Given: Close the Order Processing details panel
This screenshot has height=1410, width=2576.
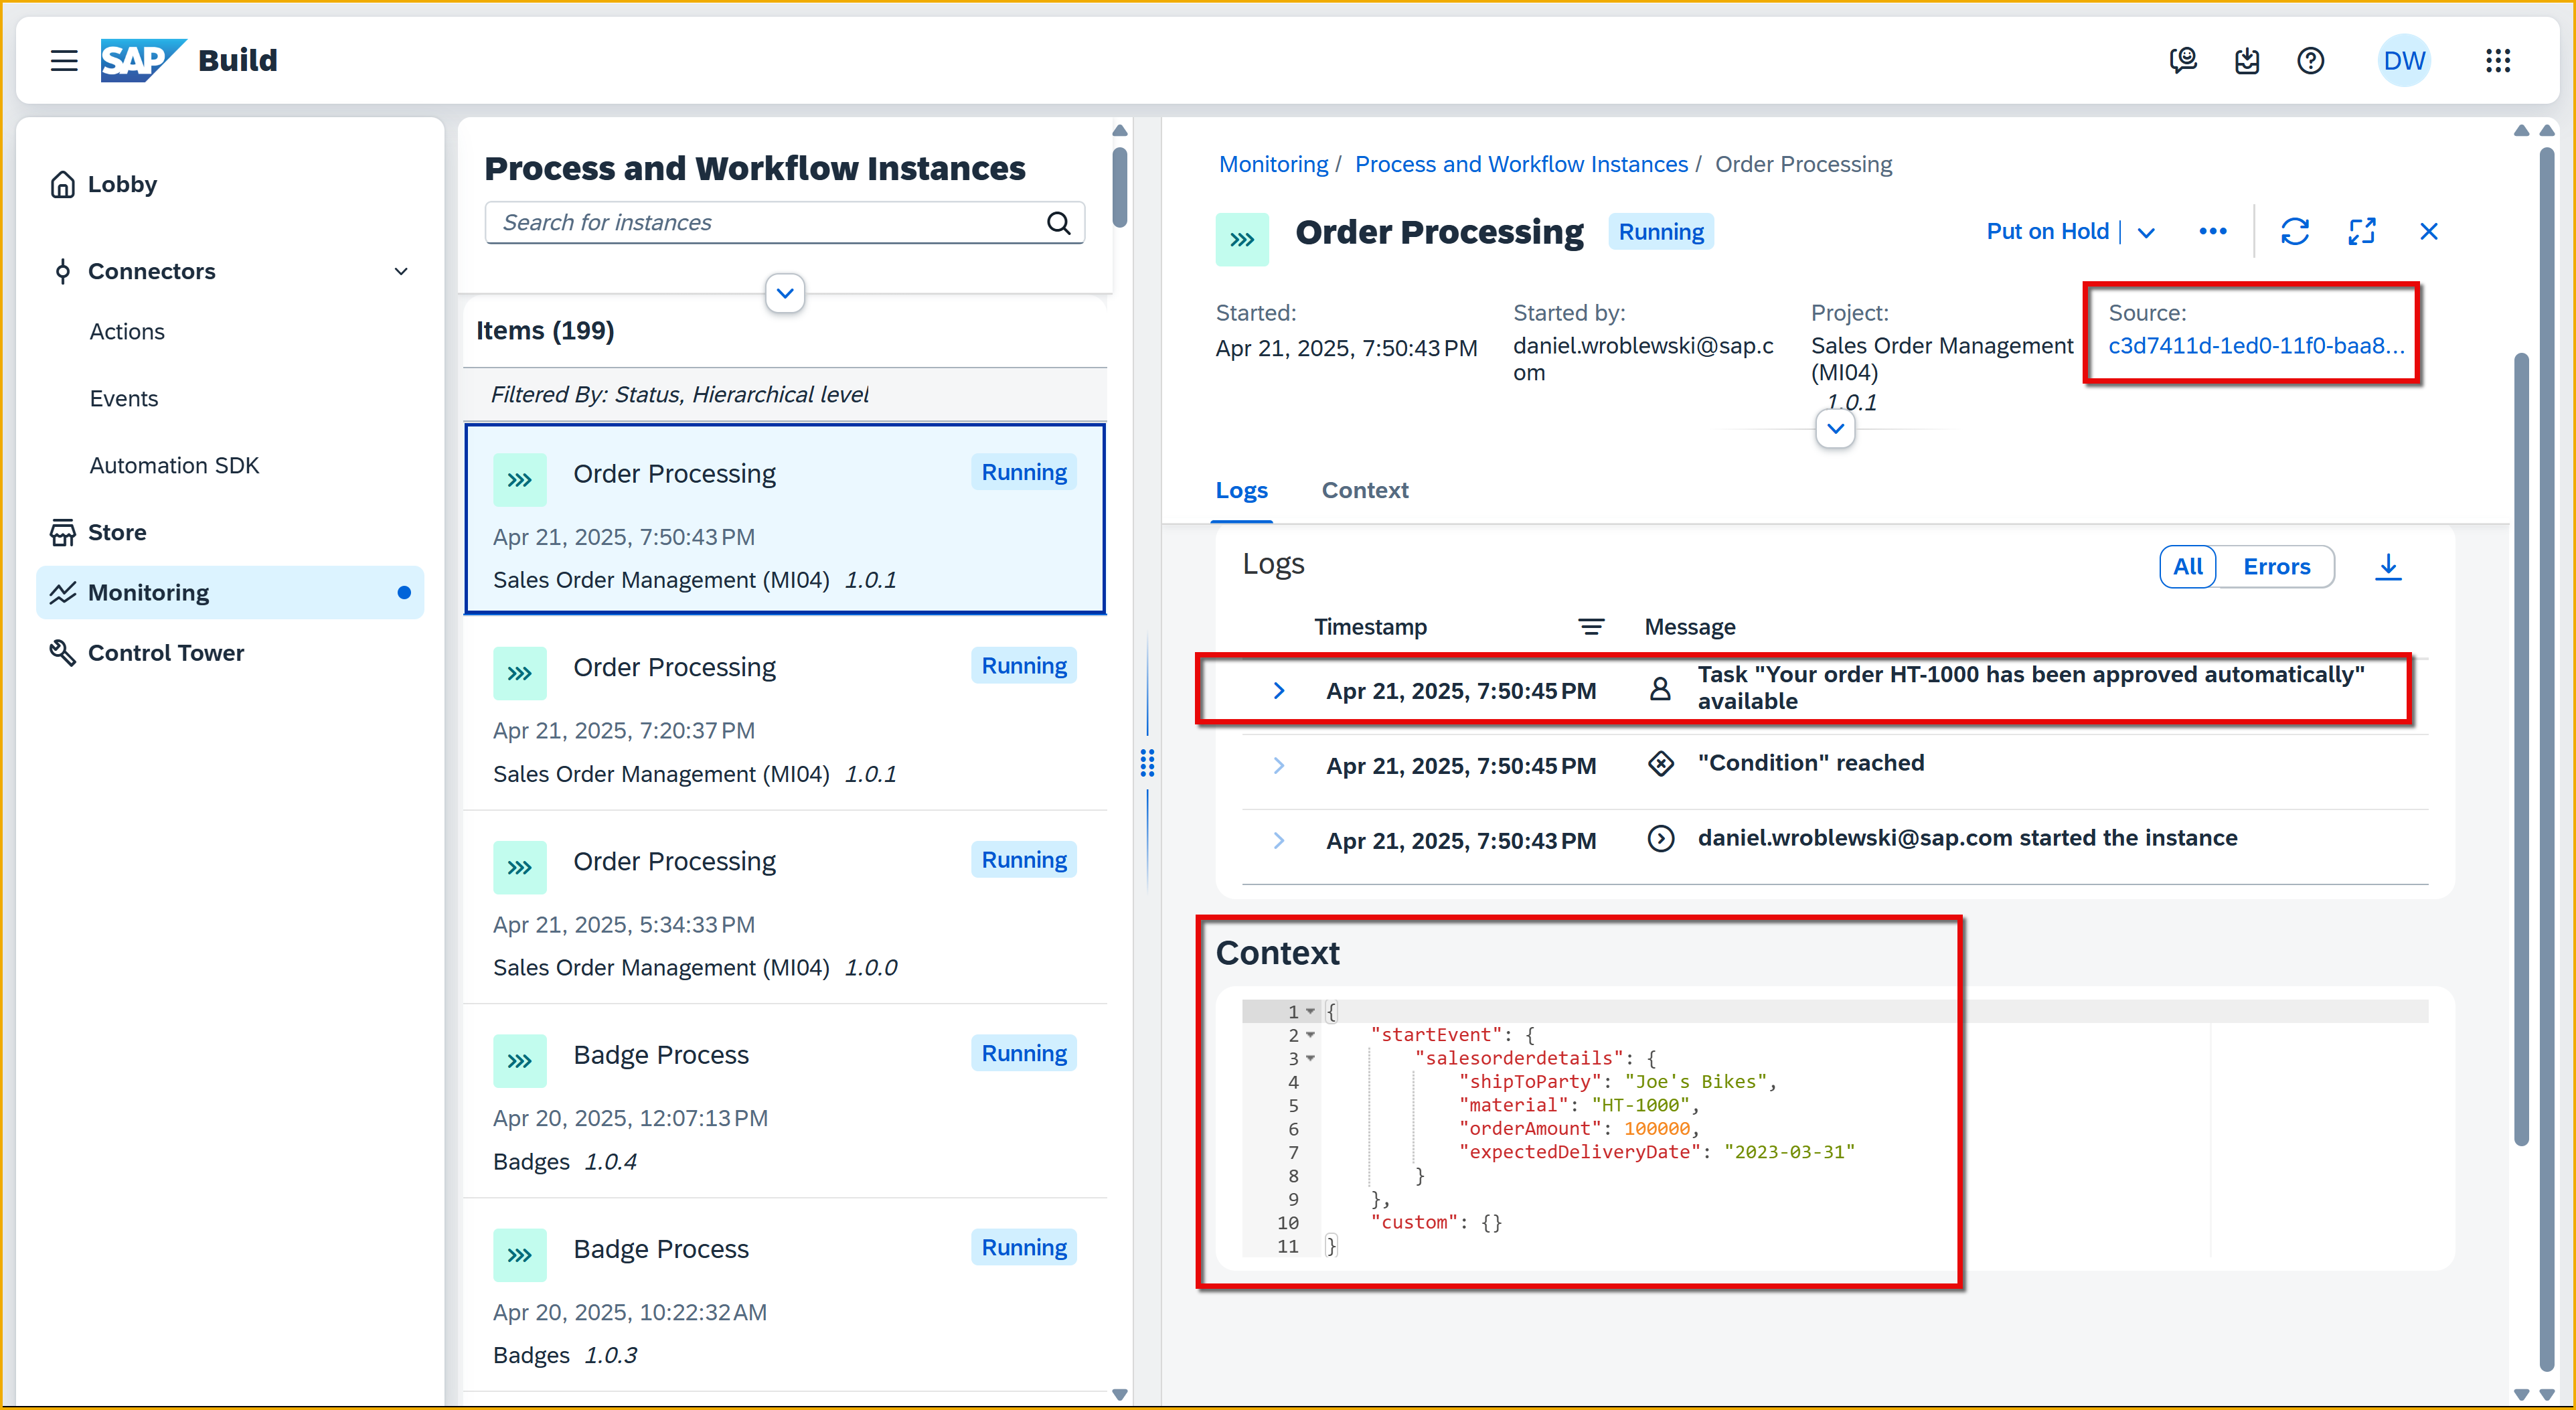Looking at the screenshot, I should coord(2428,231).
